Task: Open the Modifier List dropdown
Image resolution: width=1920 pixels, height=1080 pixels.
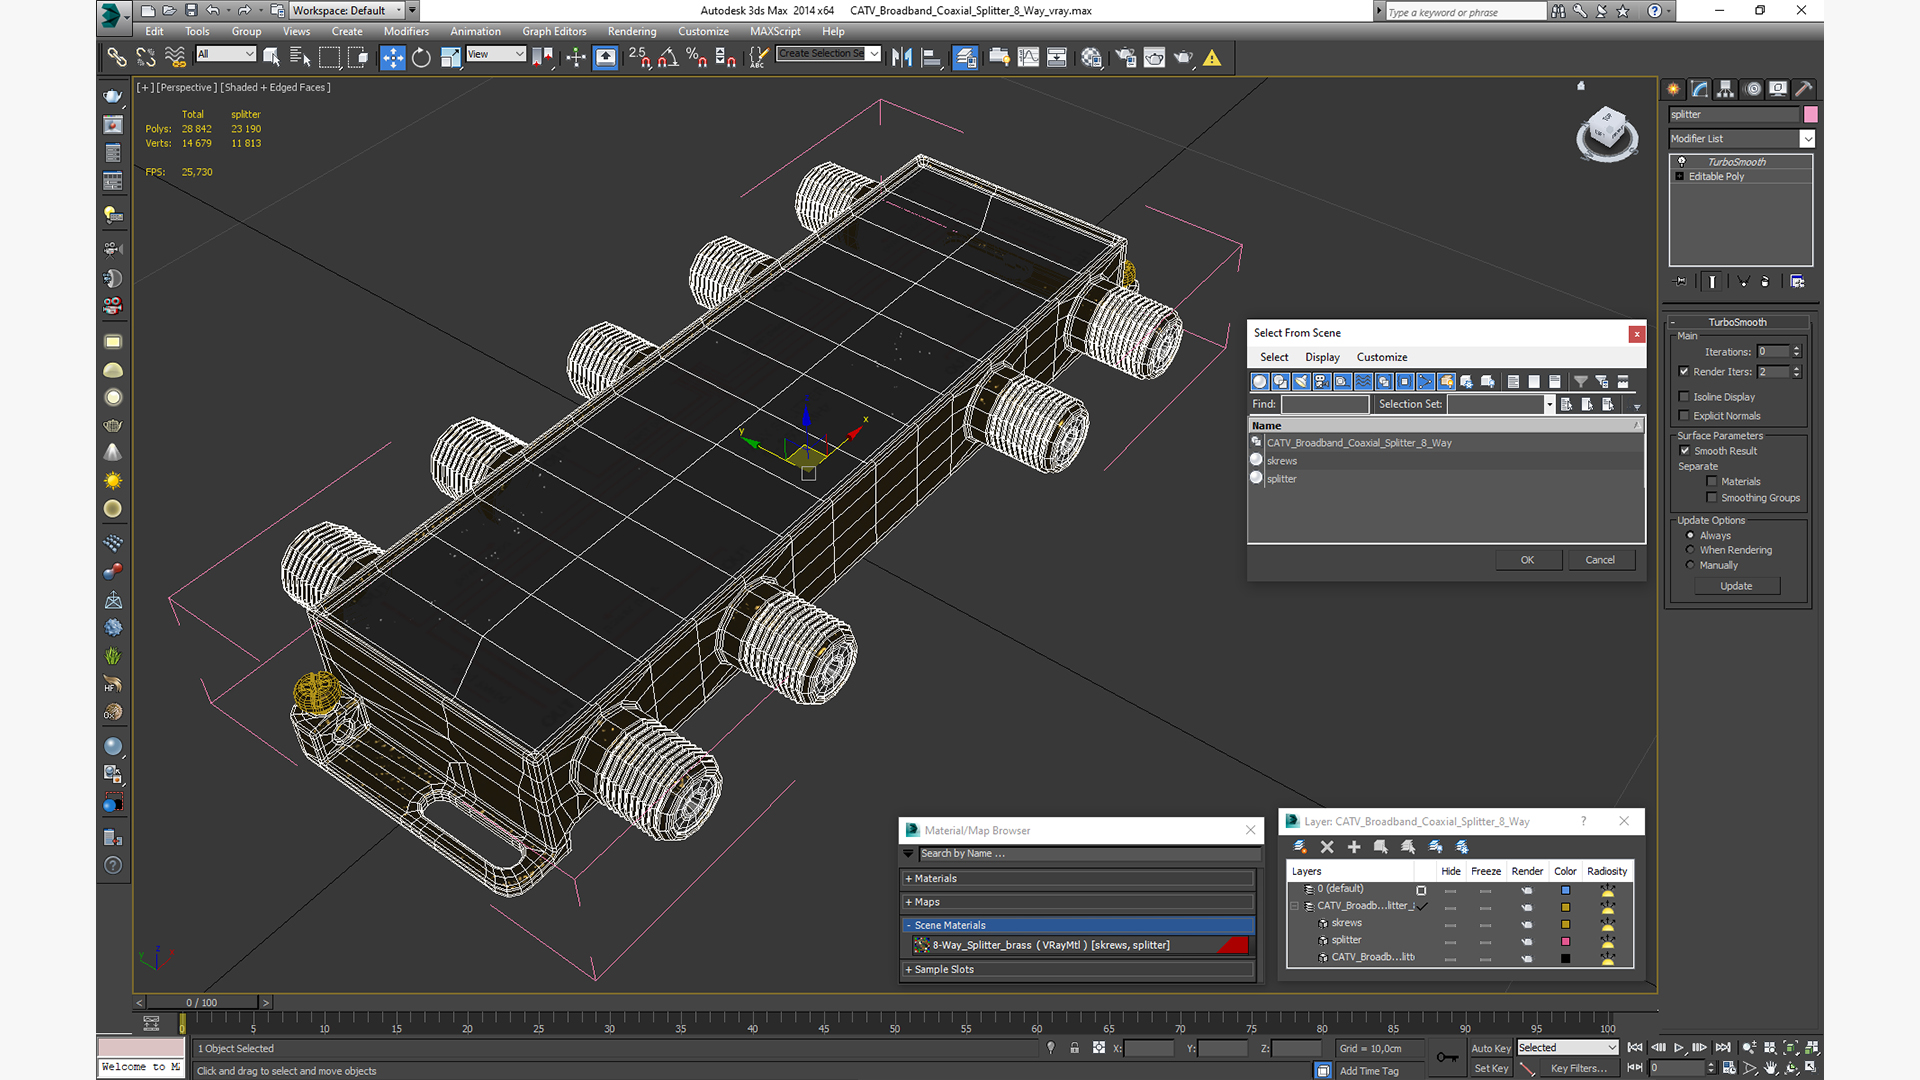Action: (1741, 139)
